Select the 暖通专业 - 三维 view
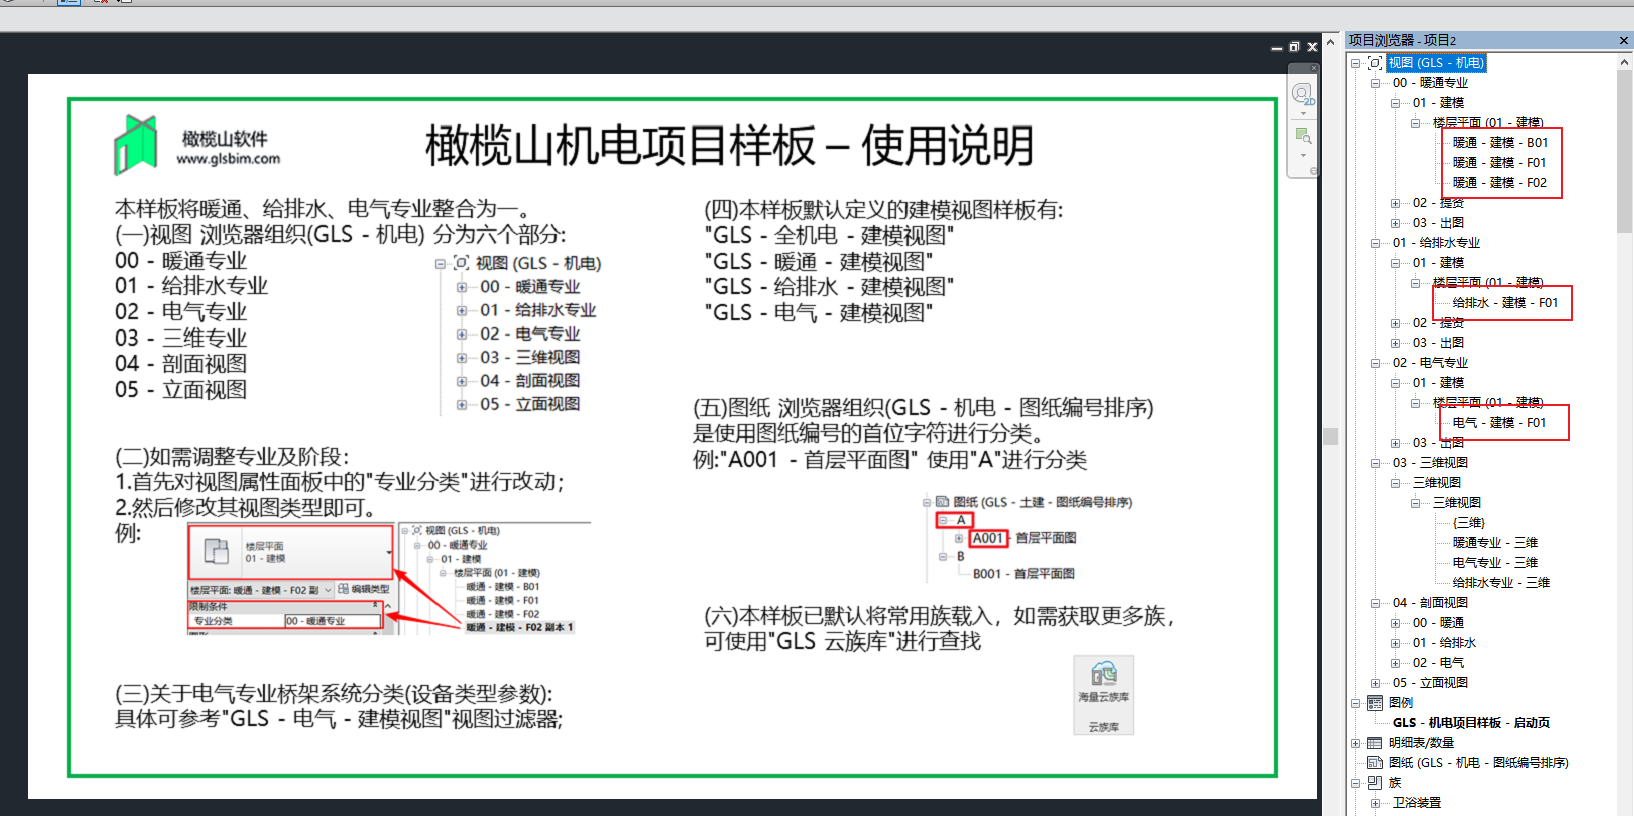Image resolution: width=1634 pixels, height=816 pixels. (1495, 543)
